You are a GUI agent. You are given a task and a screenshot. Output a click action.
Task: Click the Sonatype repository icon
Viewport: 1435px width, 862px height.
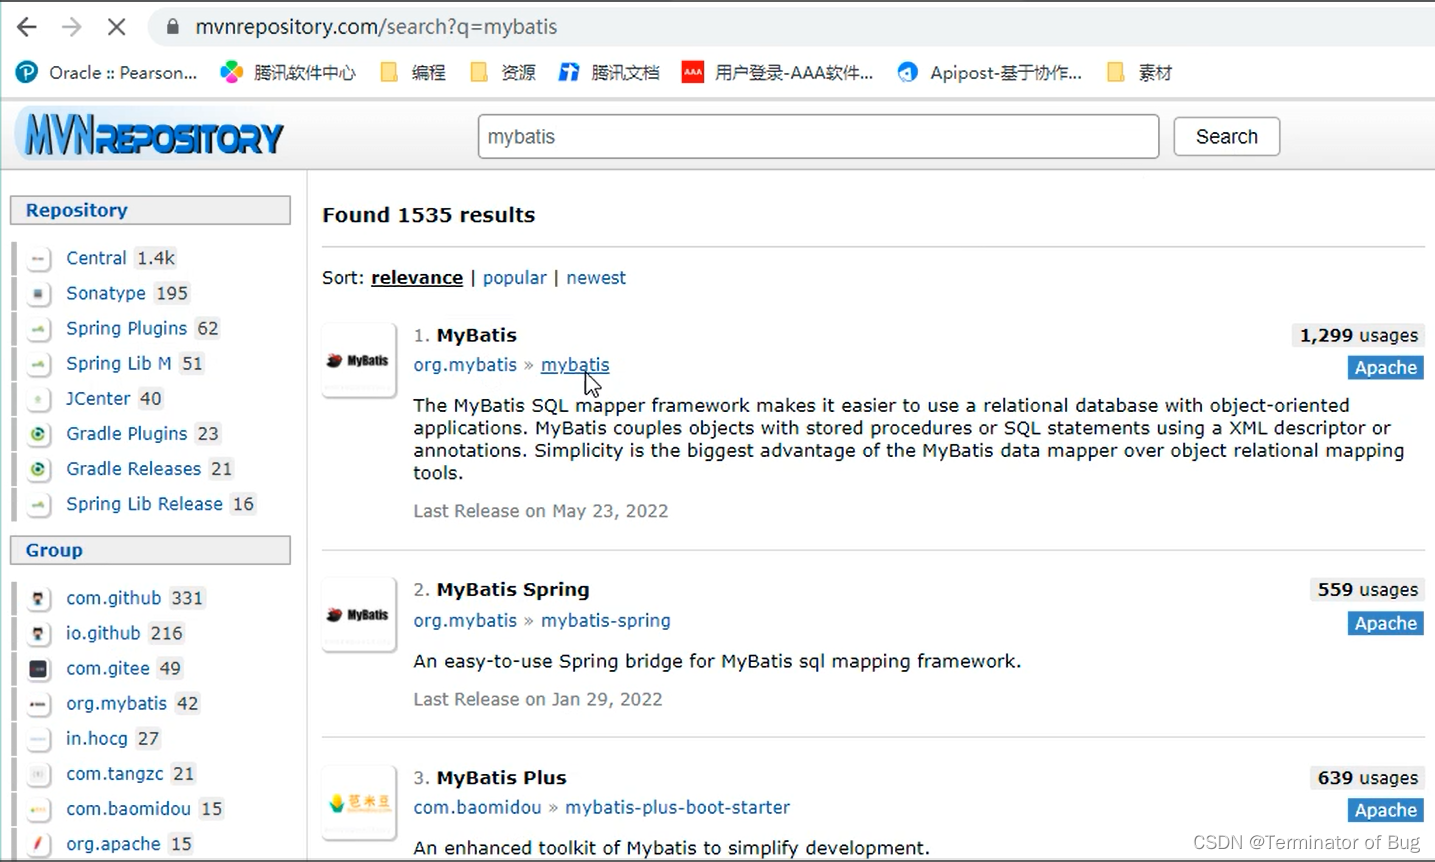38,294
